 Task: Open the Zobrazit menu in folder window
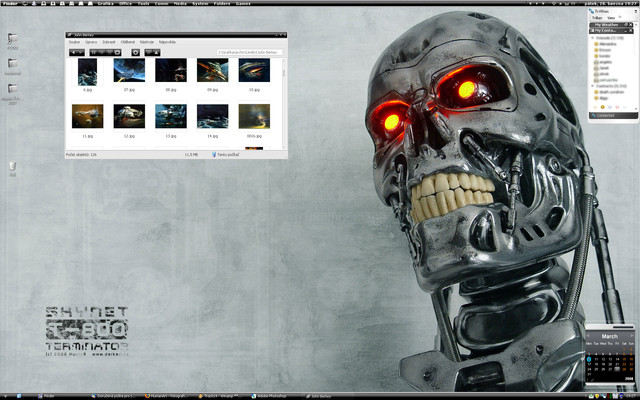[109, 42]
